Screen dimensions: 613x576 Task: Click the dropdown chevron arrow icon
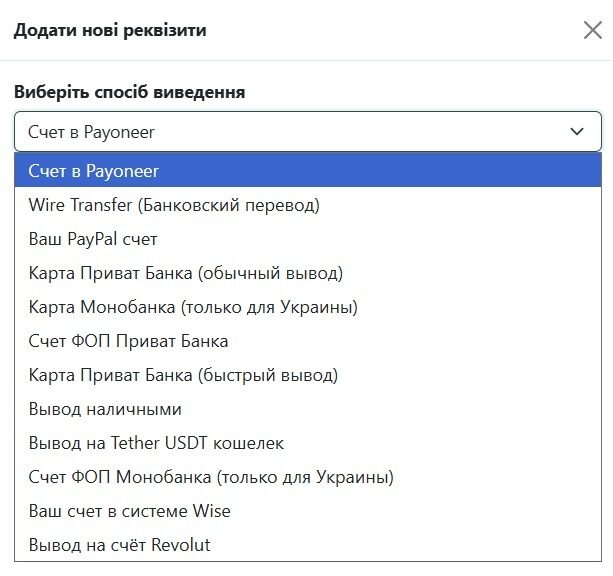pyautogui.click(x=577, y=131)
